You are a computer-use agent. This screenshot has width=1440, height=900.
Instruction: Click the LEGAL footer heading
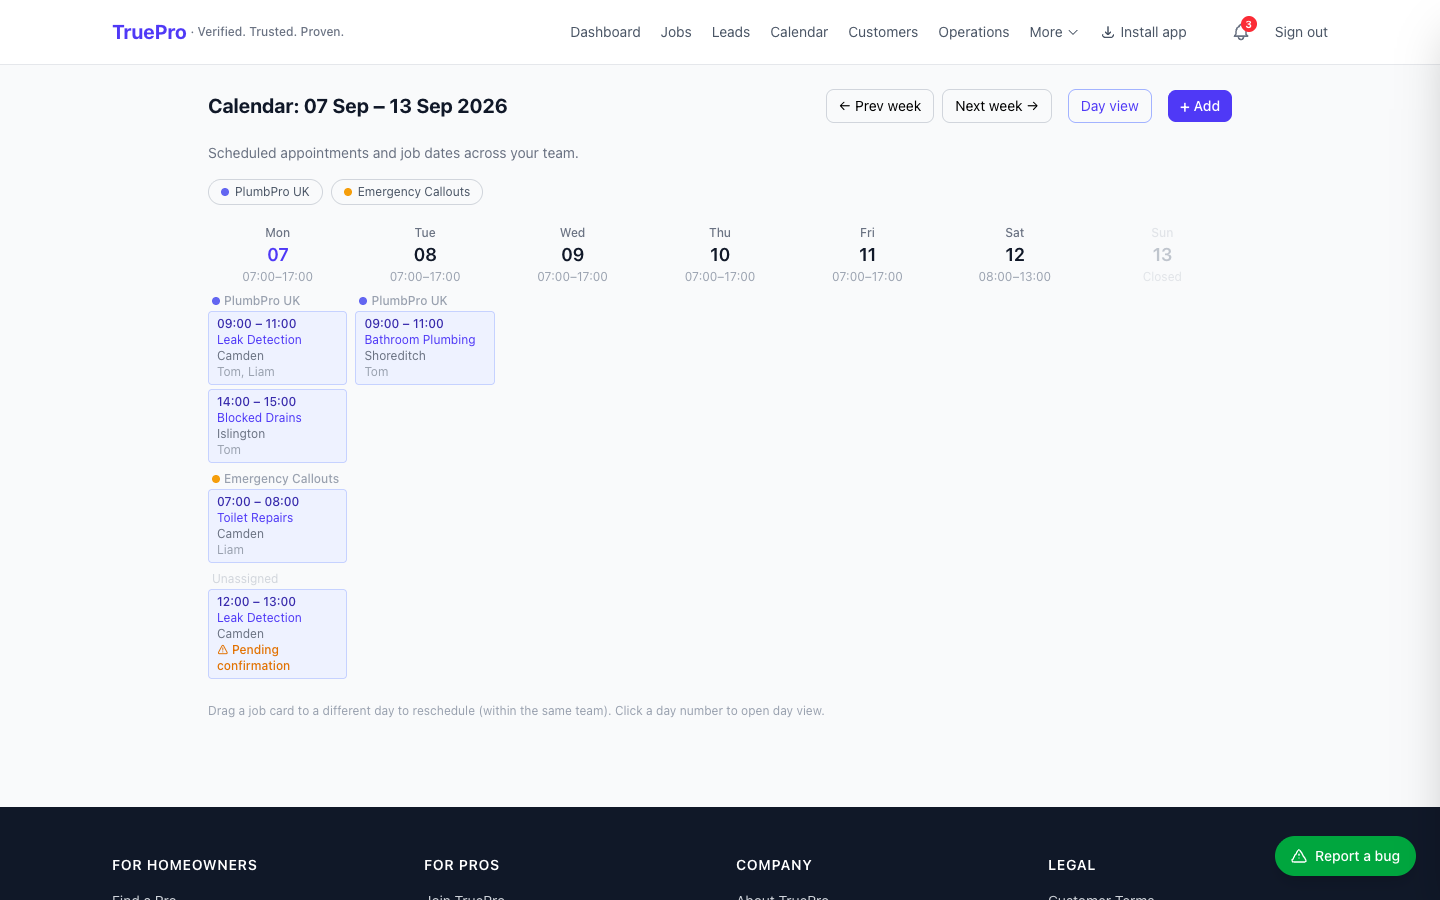tap(1072, 865)
